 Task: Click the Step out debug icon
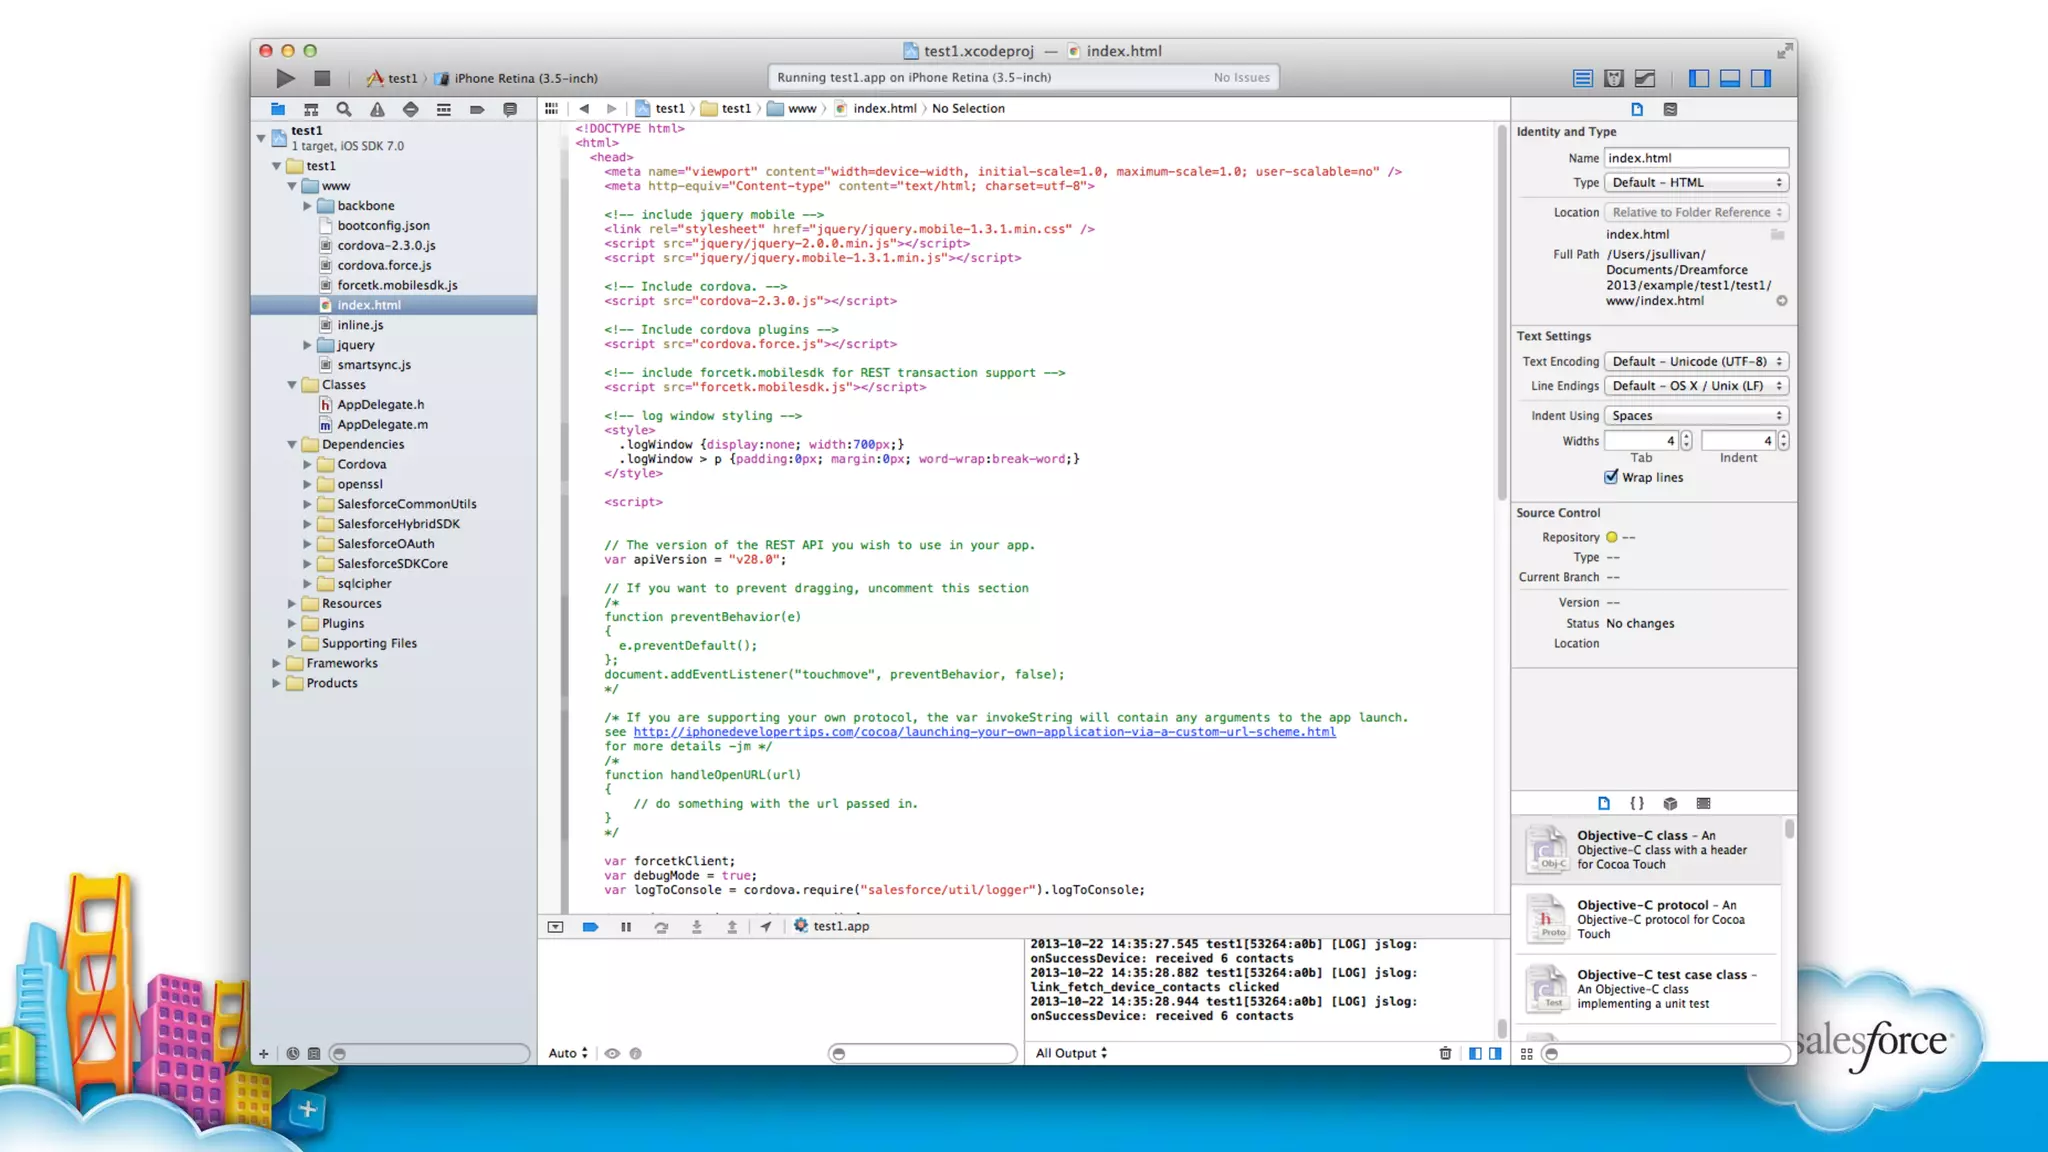[732, 927]
